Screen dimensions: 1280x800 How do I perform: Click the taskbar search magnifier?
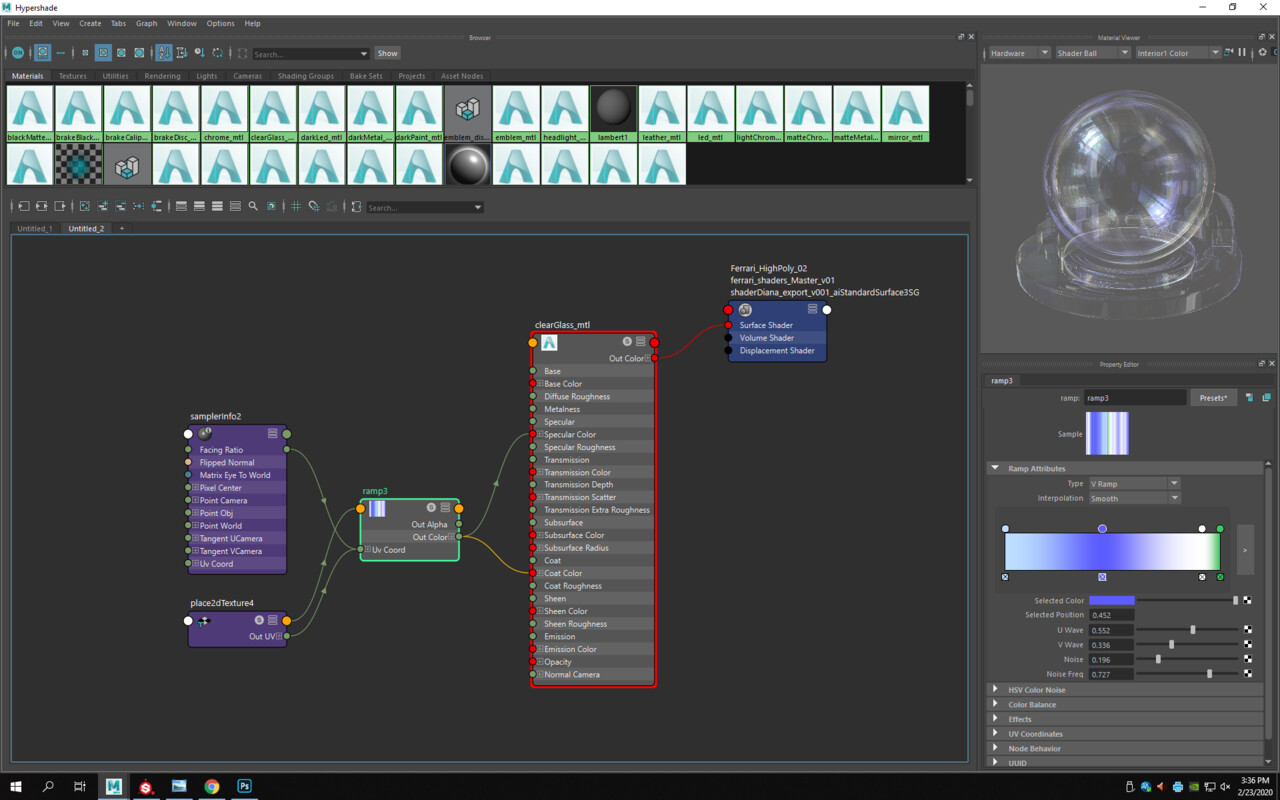pos(48,787)
